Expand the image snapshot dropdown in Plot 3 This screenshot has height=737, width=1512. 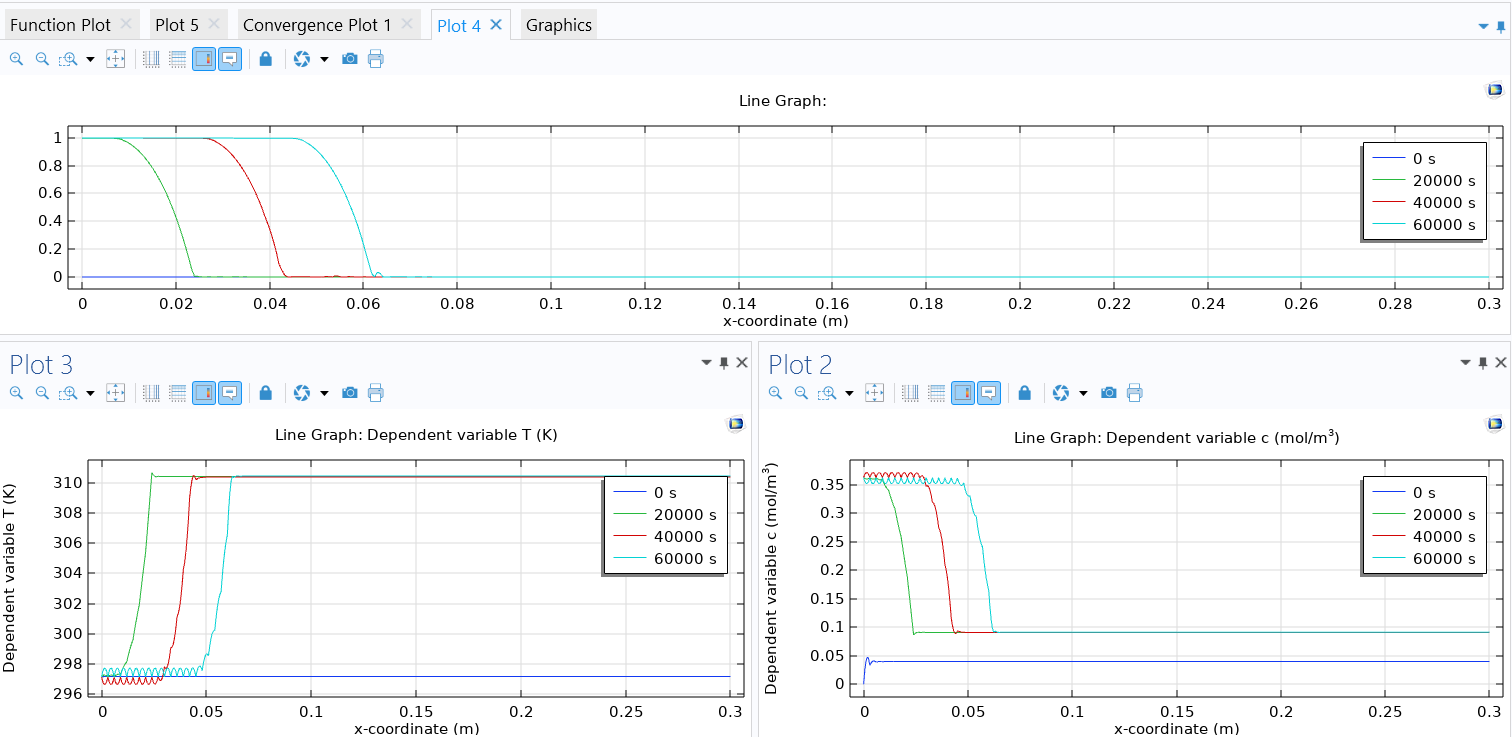324,393
